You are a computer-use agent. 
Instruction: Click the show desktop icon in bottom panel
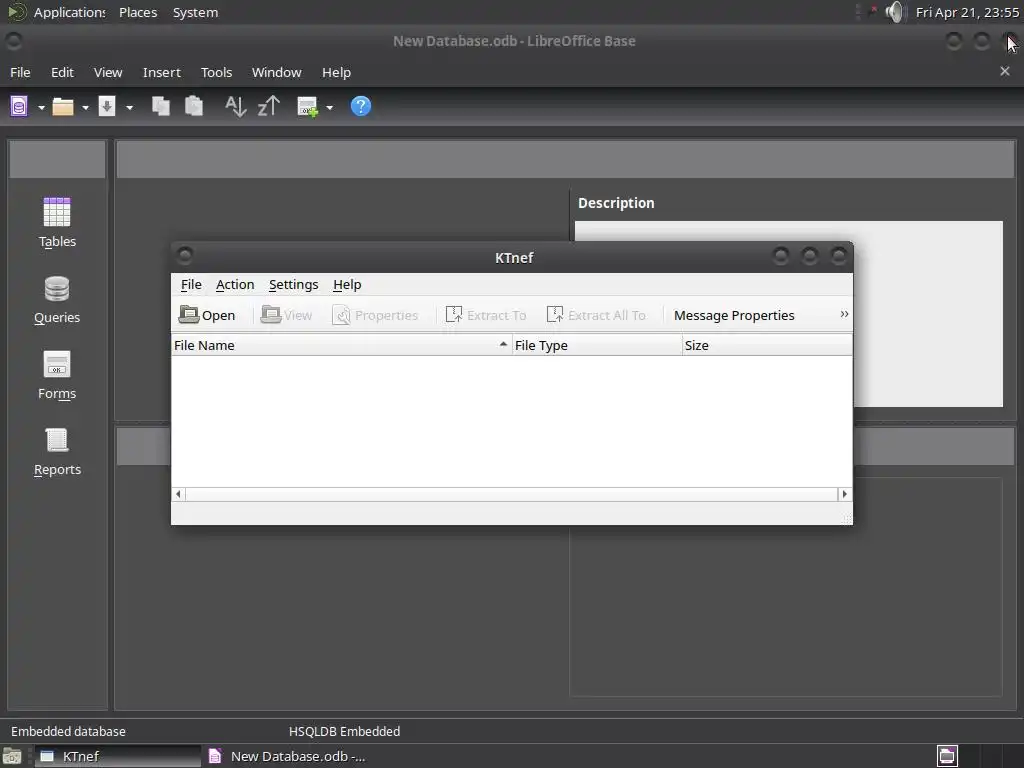click(12, 757)
